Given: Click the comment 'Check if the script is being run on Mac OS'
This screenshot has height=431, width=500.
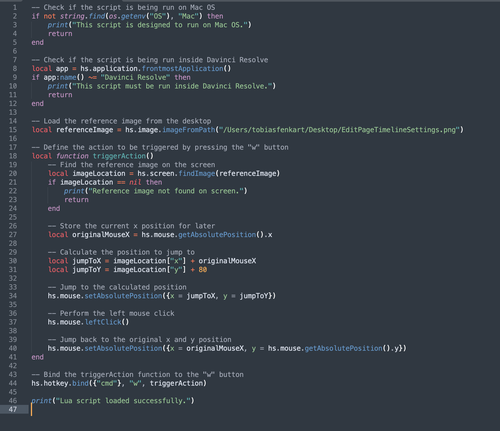Looking at the screenshot, I should click(x=123, y=7).
